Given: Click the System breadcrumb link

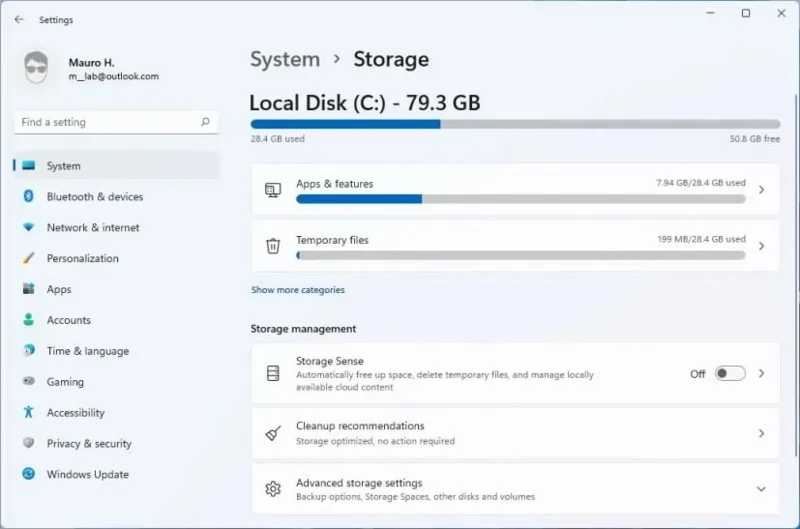Looking at the screenshot, I should (x=285, y=59).
